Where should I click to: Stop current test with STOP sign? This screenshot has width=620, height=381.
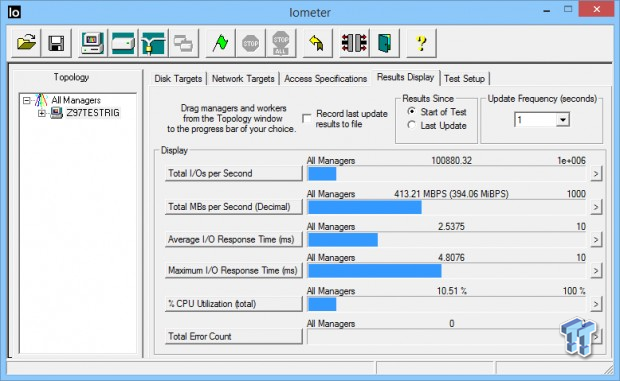pos(251,43)
